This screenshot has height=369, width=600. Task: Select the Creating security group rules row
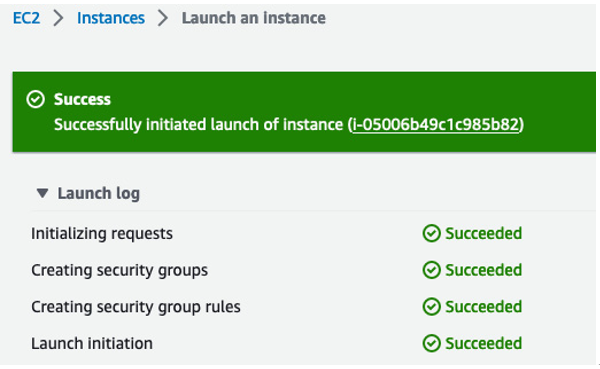[x=314, y=307]
